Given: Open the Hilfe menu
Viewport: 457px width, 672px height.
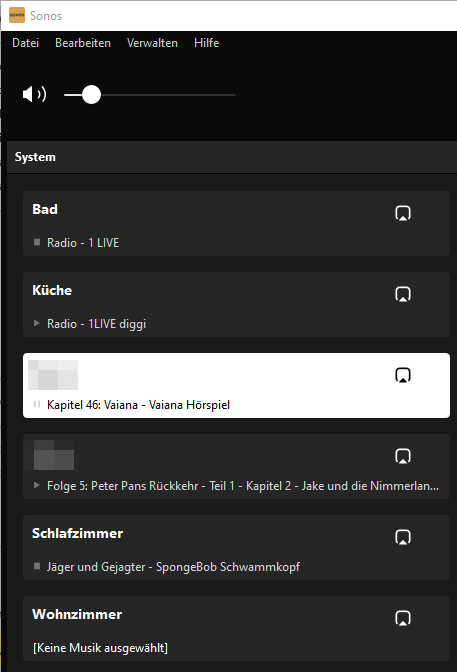Looking at the screenshot, I should (x=207, y=43).
